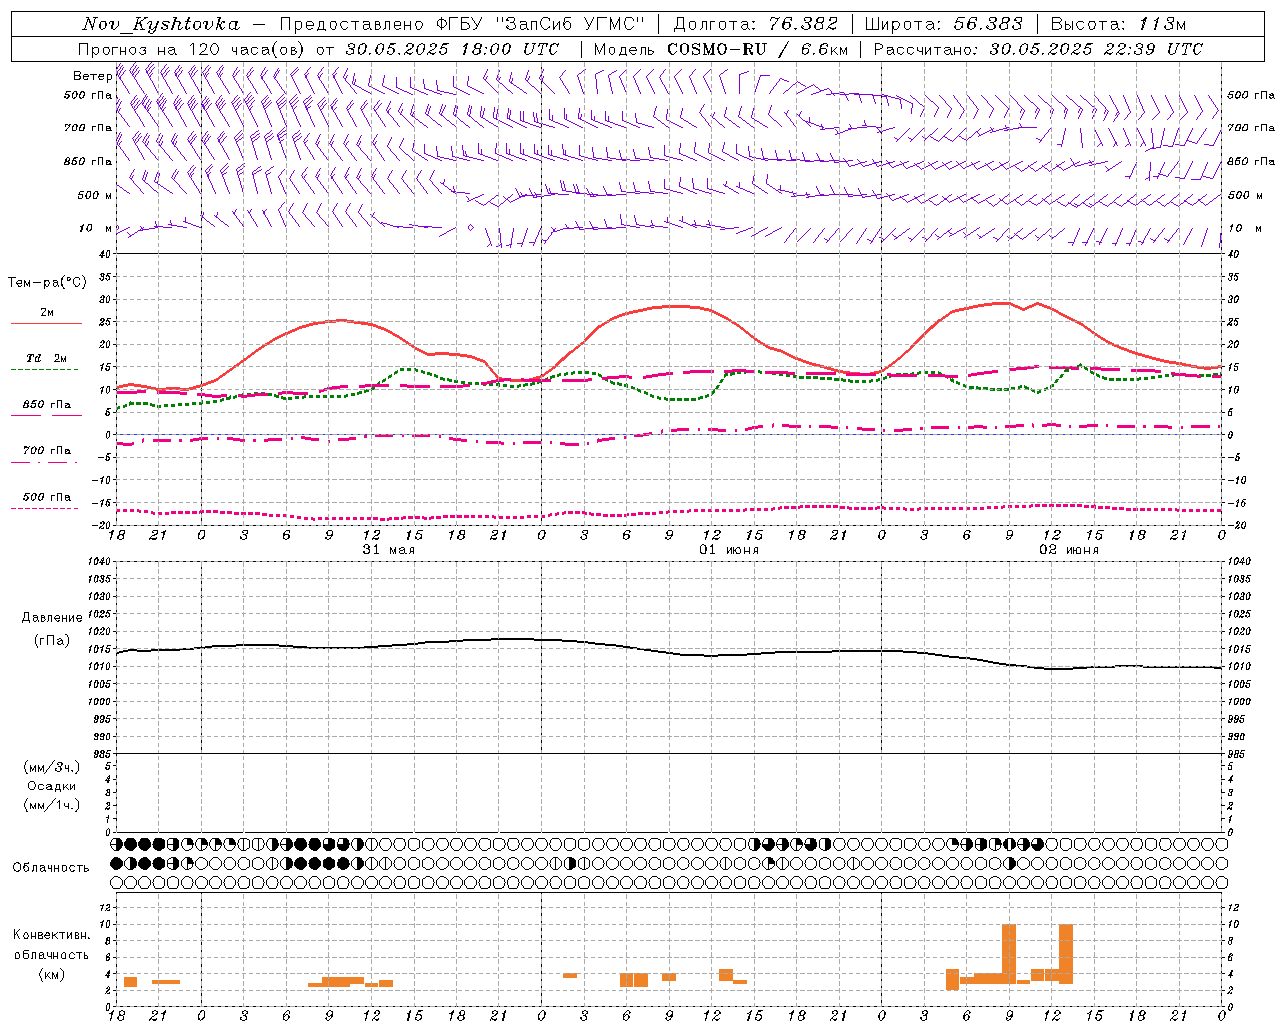Click the 'ЗапСиб УГМС' provider text

571,24
